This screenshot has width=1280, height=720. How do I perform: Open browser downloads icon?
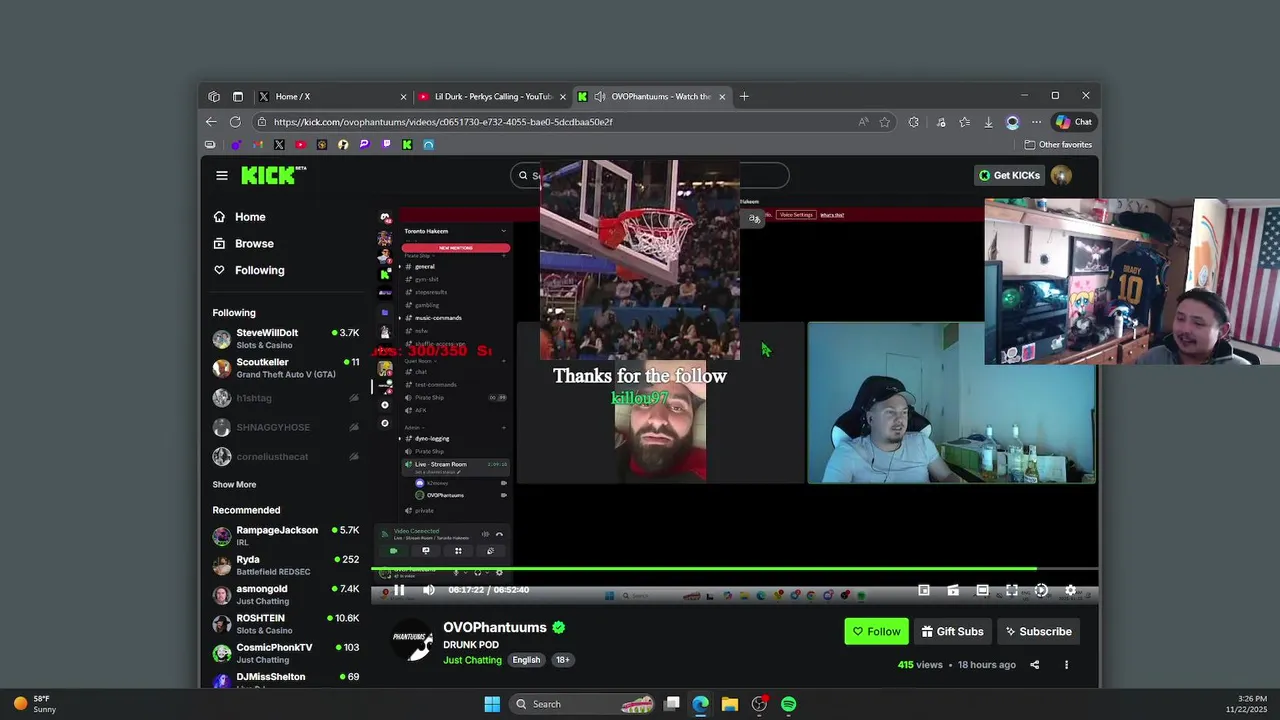[988, 122]
